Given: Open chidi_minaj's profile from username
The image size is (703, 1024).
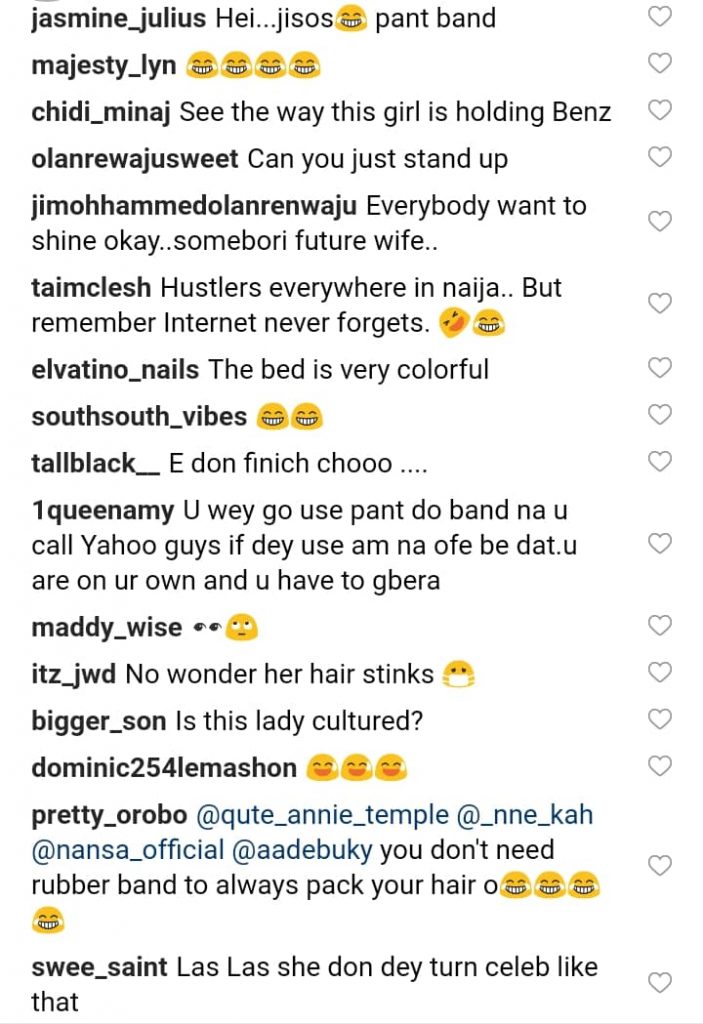Looking at the screenshot, I should click(101, 112).
